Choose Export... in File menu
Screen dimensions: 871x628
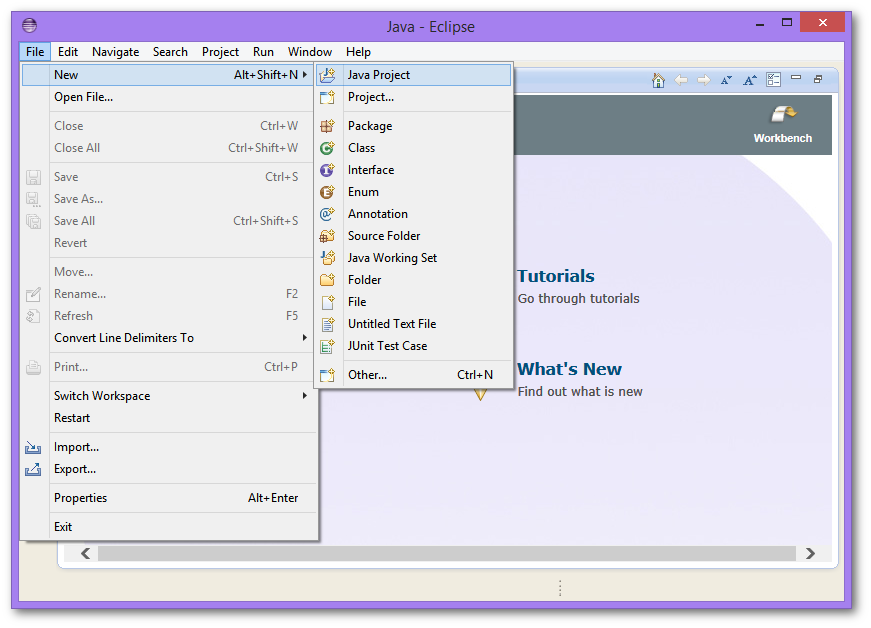click(x=168, y=469)
